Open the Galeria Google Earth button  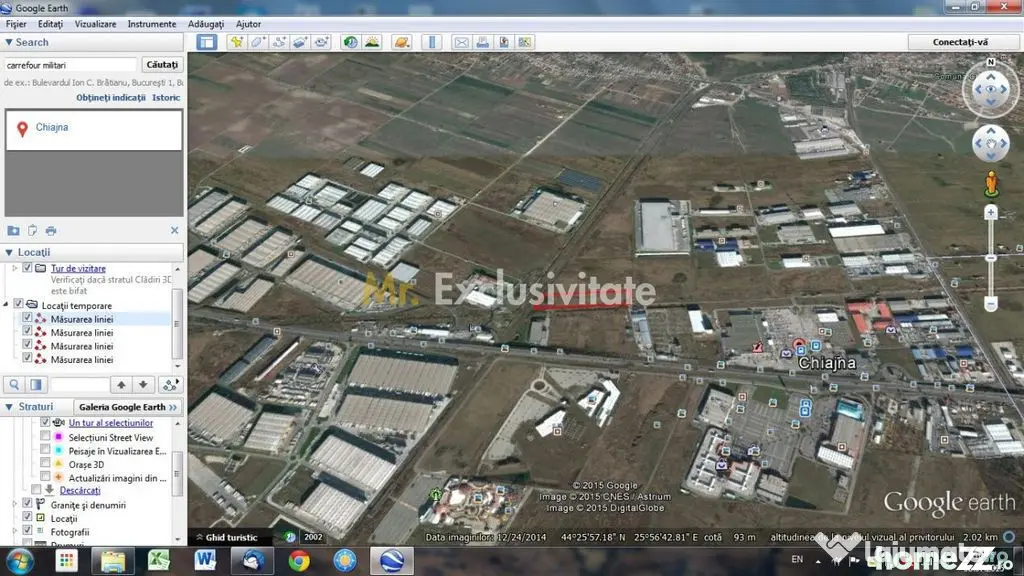tap(127, 407)
